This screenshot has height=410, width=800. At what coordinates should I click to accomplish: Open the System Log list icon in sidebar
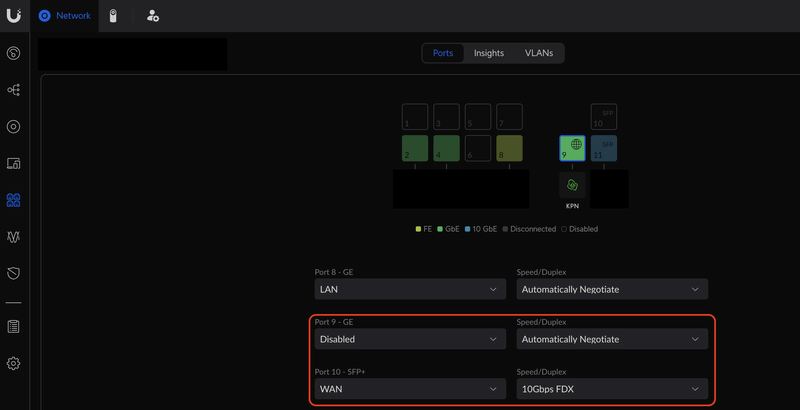coord(13,326)
